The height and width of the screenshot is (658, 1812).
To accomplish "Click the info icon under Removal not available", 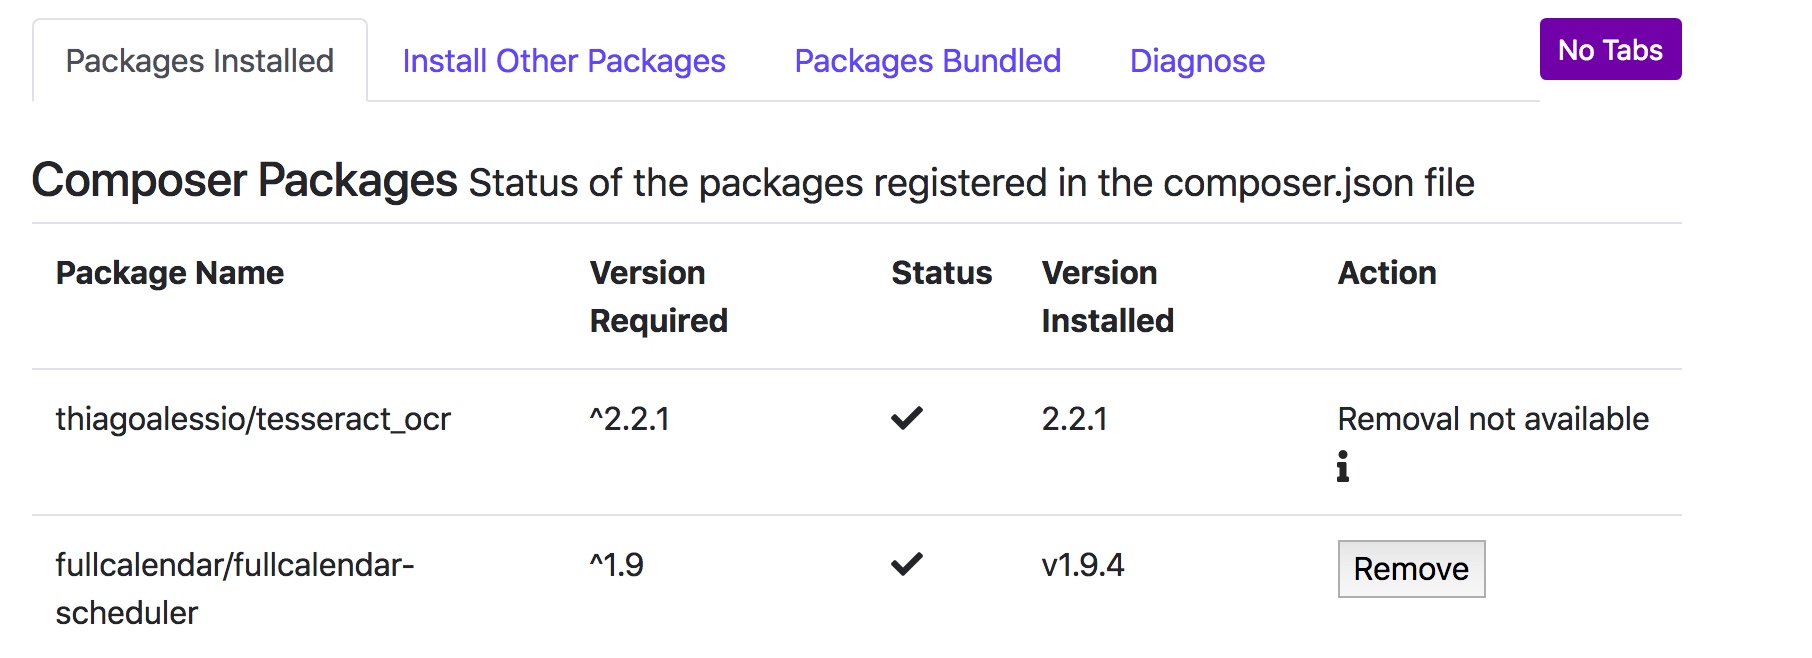I will point(1342,466).
